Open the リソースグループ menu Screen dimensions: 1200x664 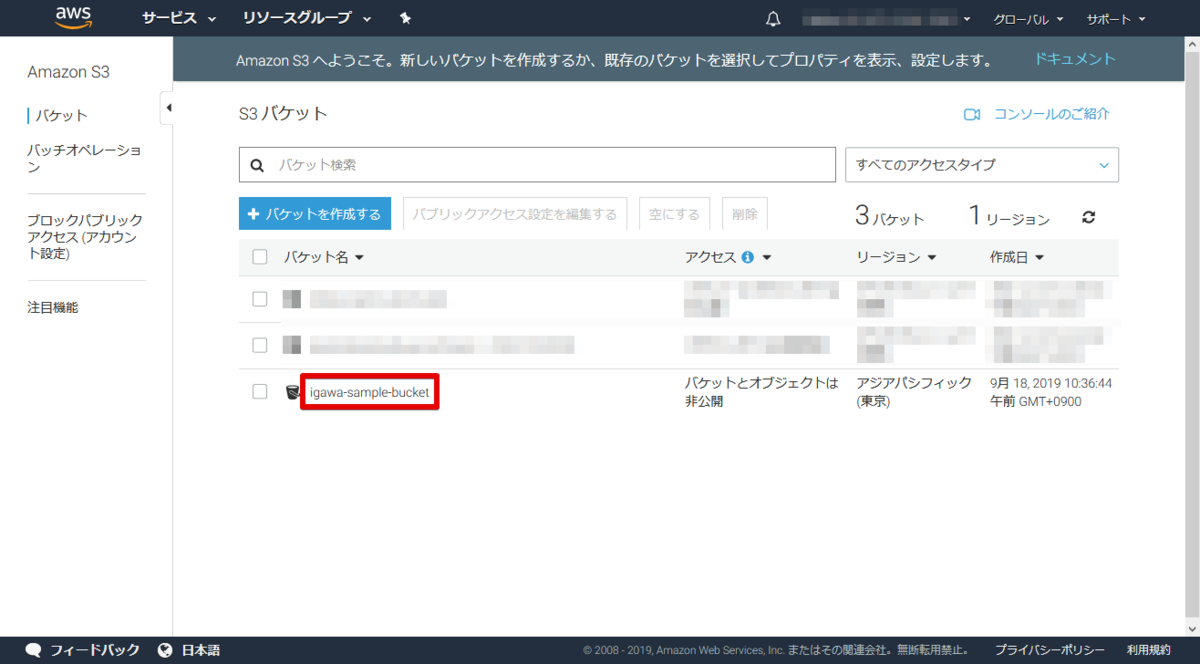coord(306,19)
